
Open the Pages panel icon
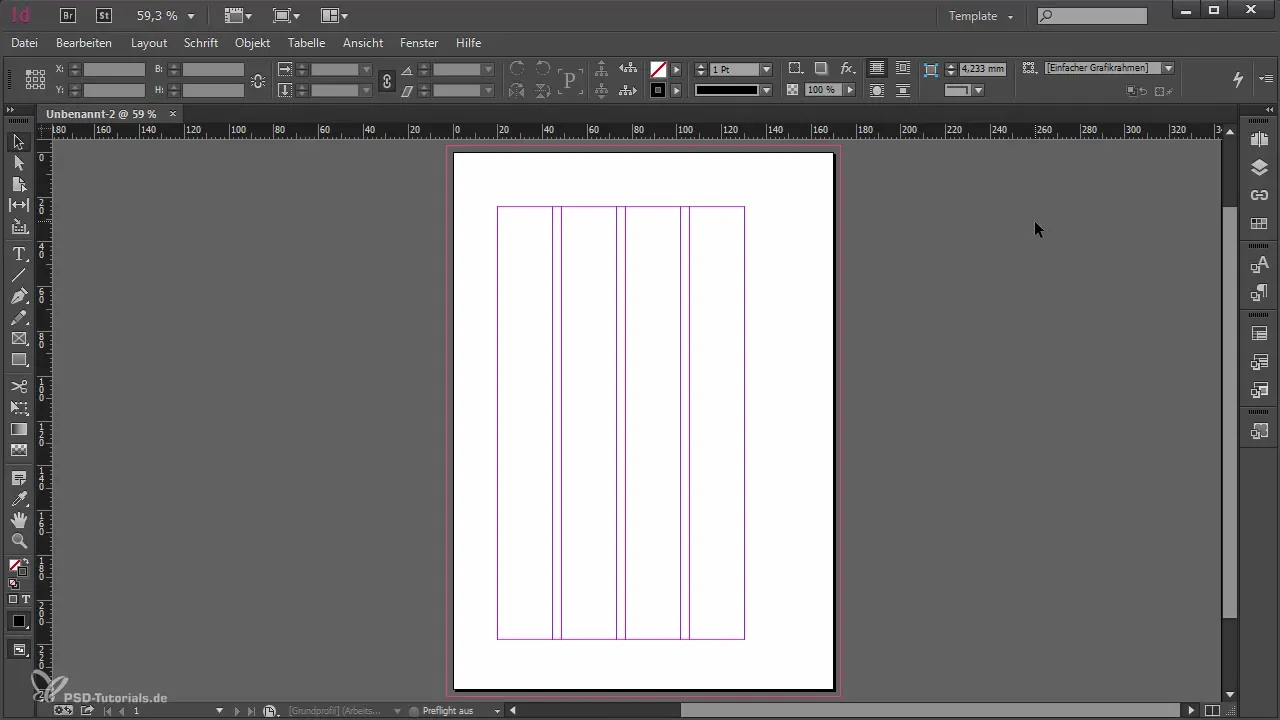(x=1259, y=140)
